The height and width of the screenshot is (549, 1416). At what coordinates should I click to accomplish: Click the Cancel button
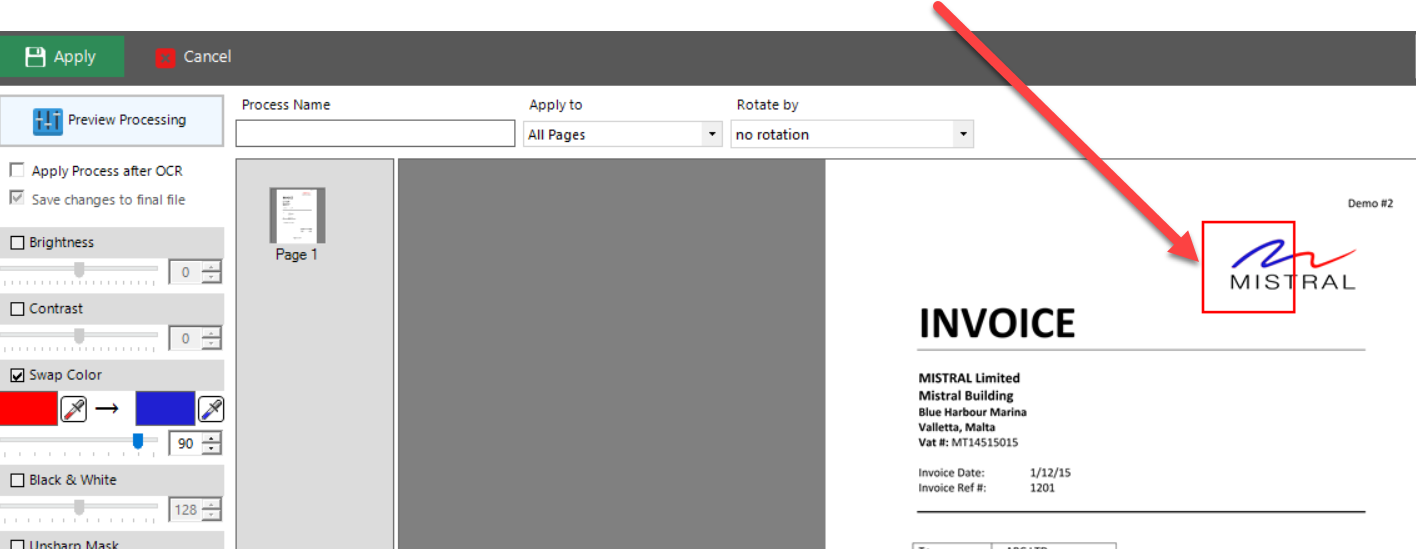pyautogui.click(x=194, y=57)
